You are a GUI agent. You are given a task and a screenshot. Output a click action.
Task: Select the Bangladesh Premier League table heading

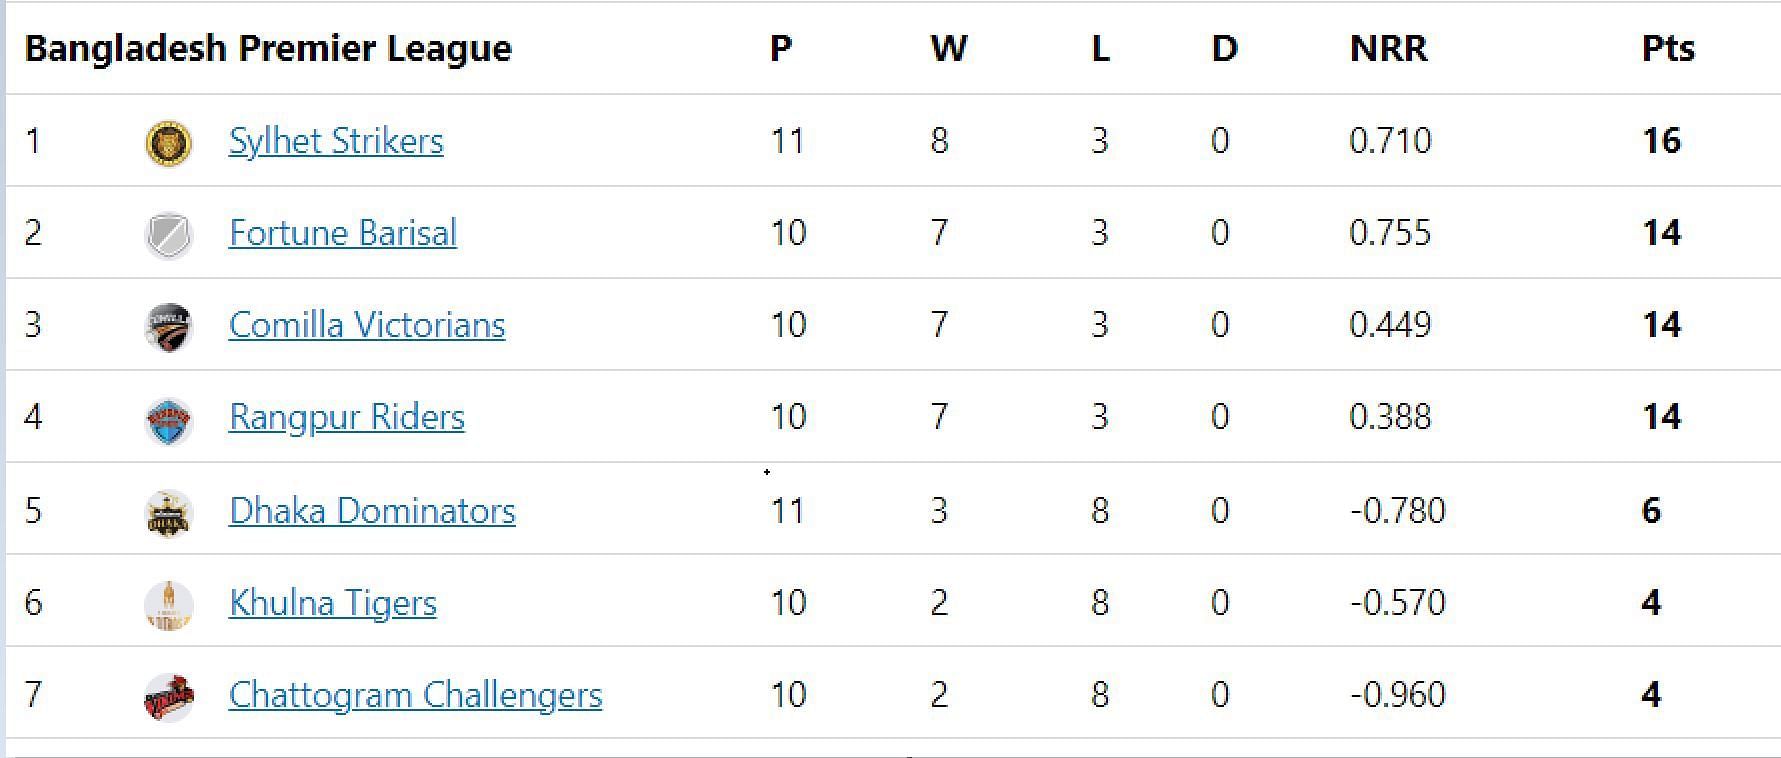tap(268, 48)
